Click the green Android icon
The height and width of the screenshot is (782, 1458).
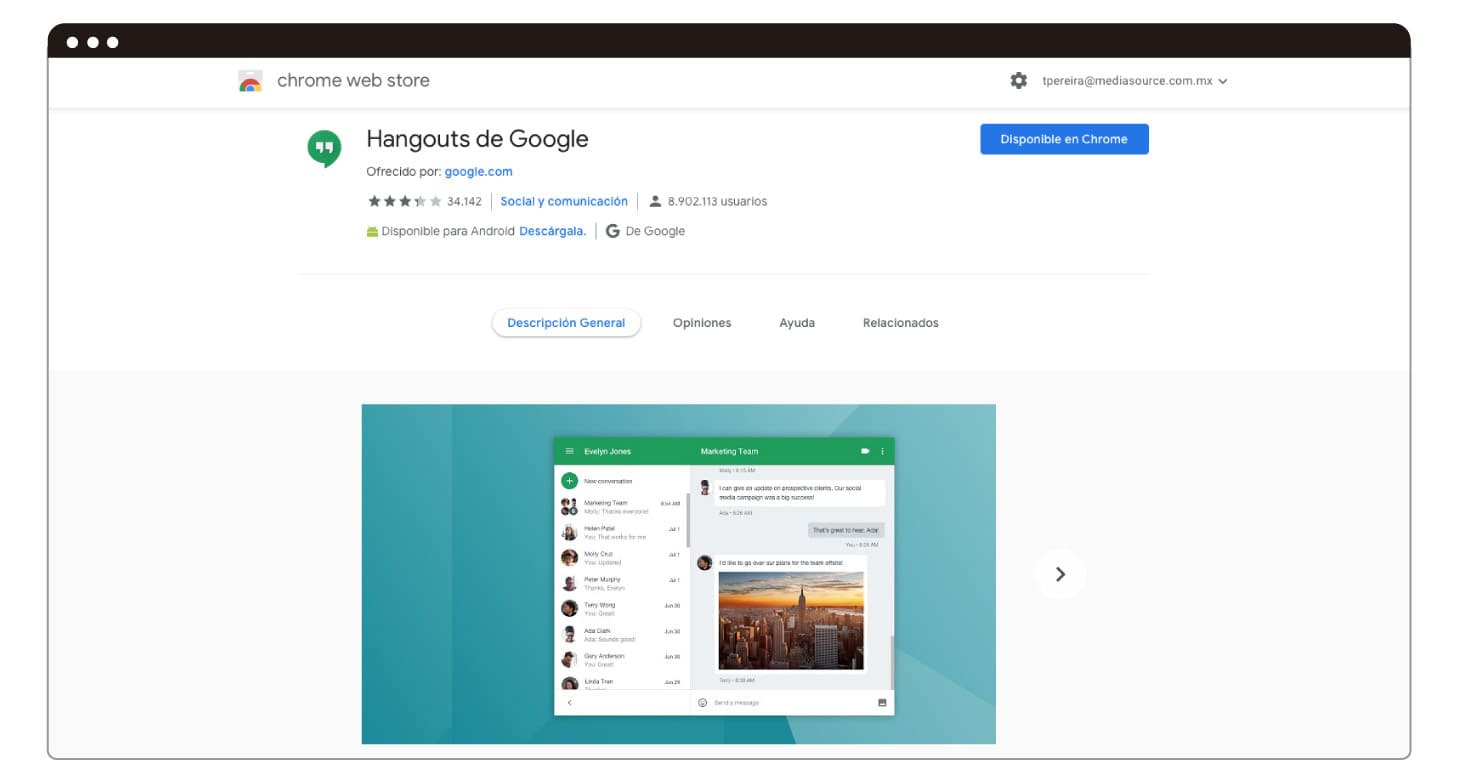[x=373, y=231]
